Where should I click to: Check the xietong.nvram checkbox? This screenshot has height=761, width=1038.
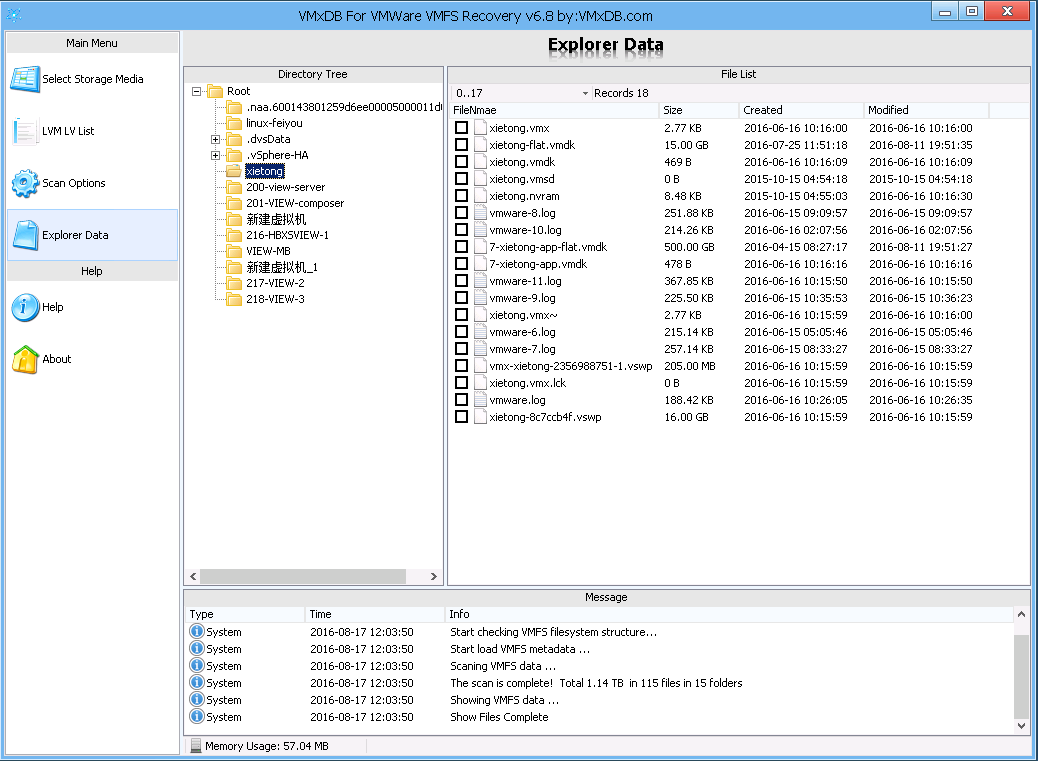(x=461, y=196)
